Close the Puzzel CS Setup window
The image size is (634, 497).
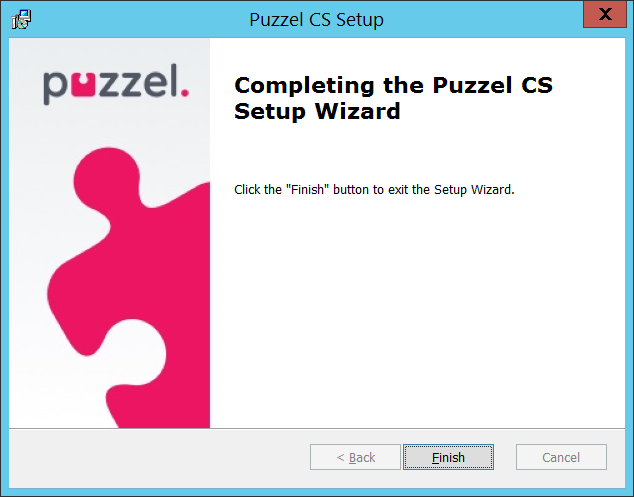[603, 17]
